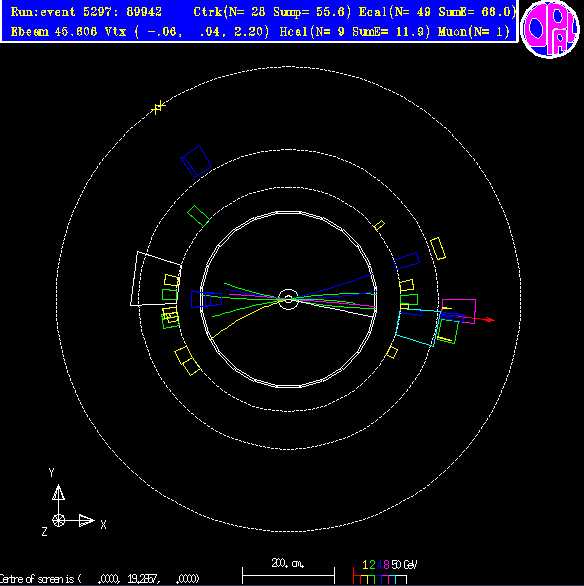Click the XYZ coordinate axes indicator
Viewport: 584px width, 586px height.
coord(71,502)
